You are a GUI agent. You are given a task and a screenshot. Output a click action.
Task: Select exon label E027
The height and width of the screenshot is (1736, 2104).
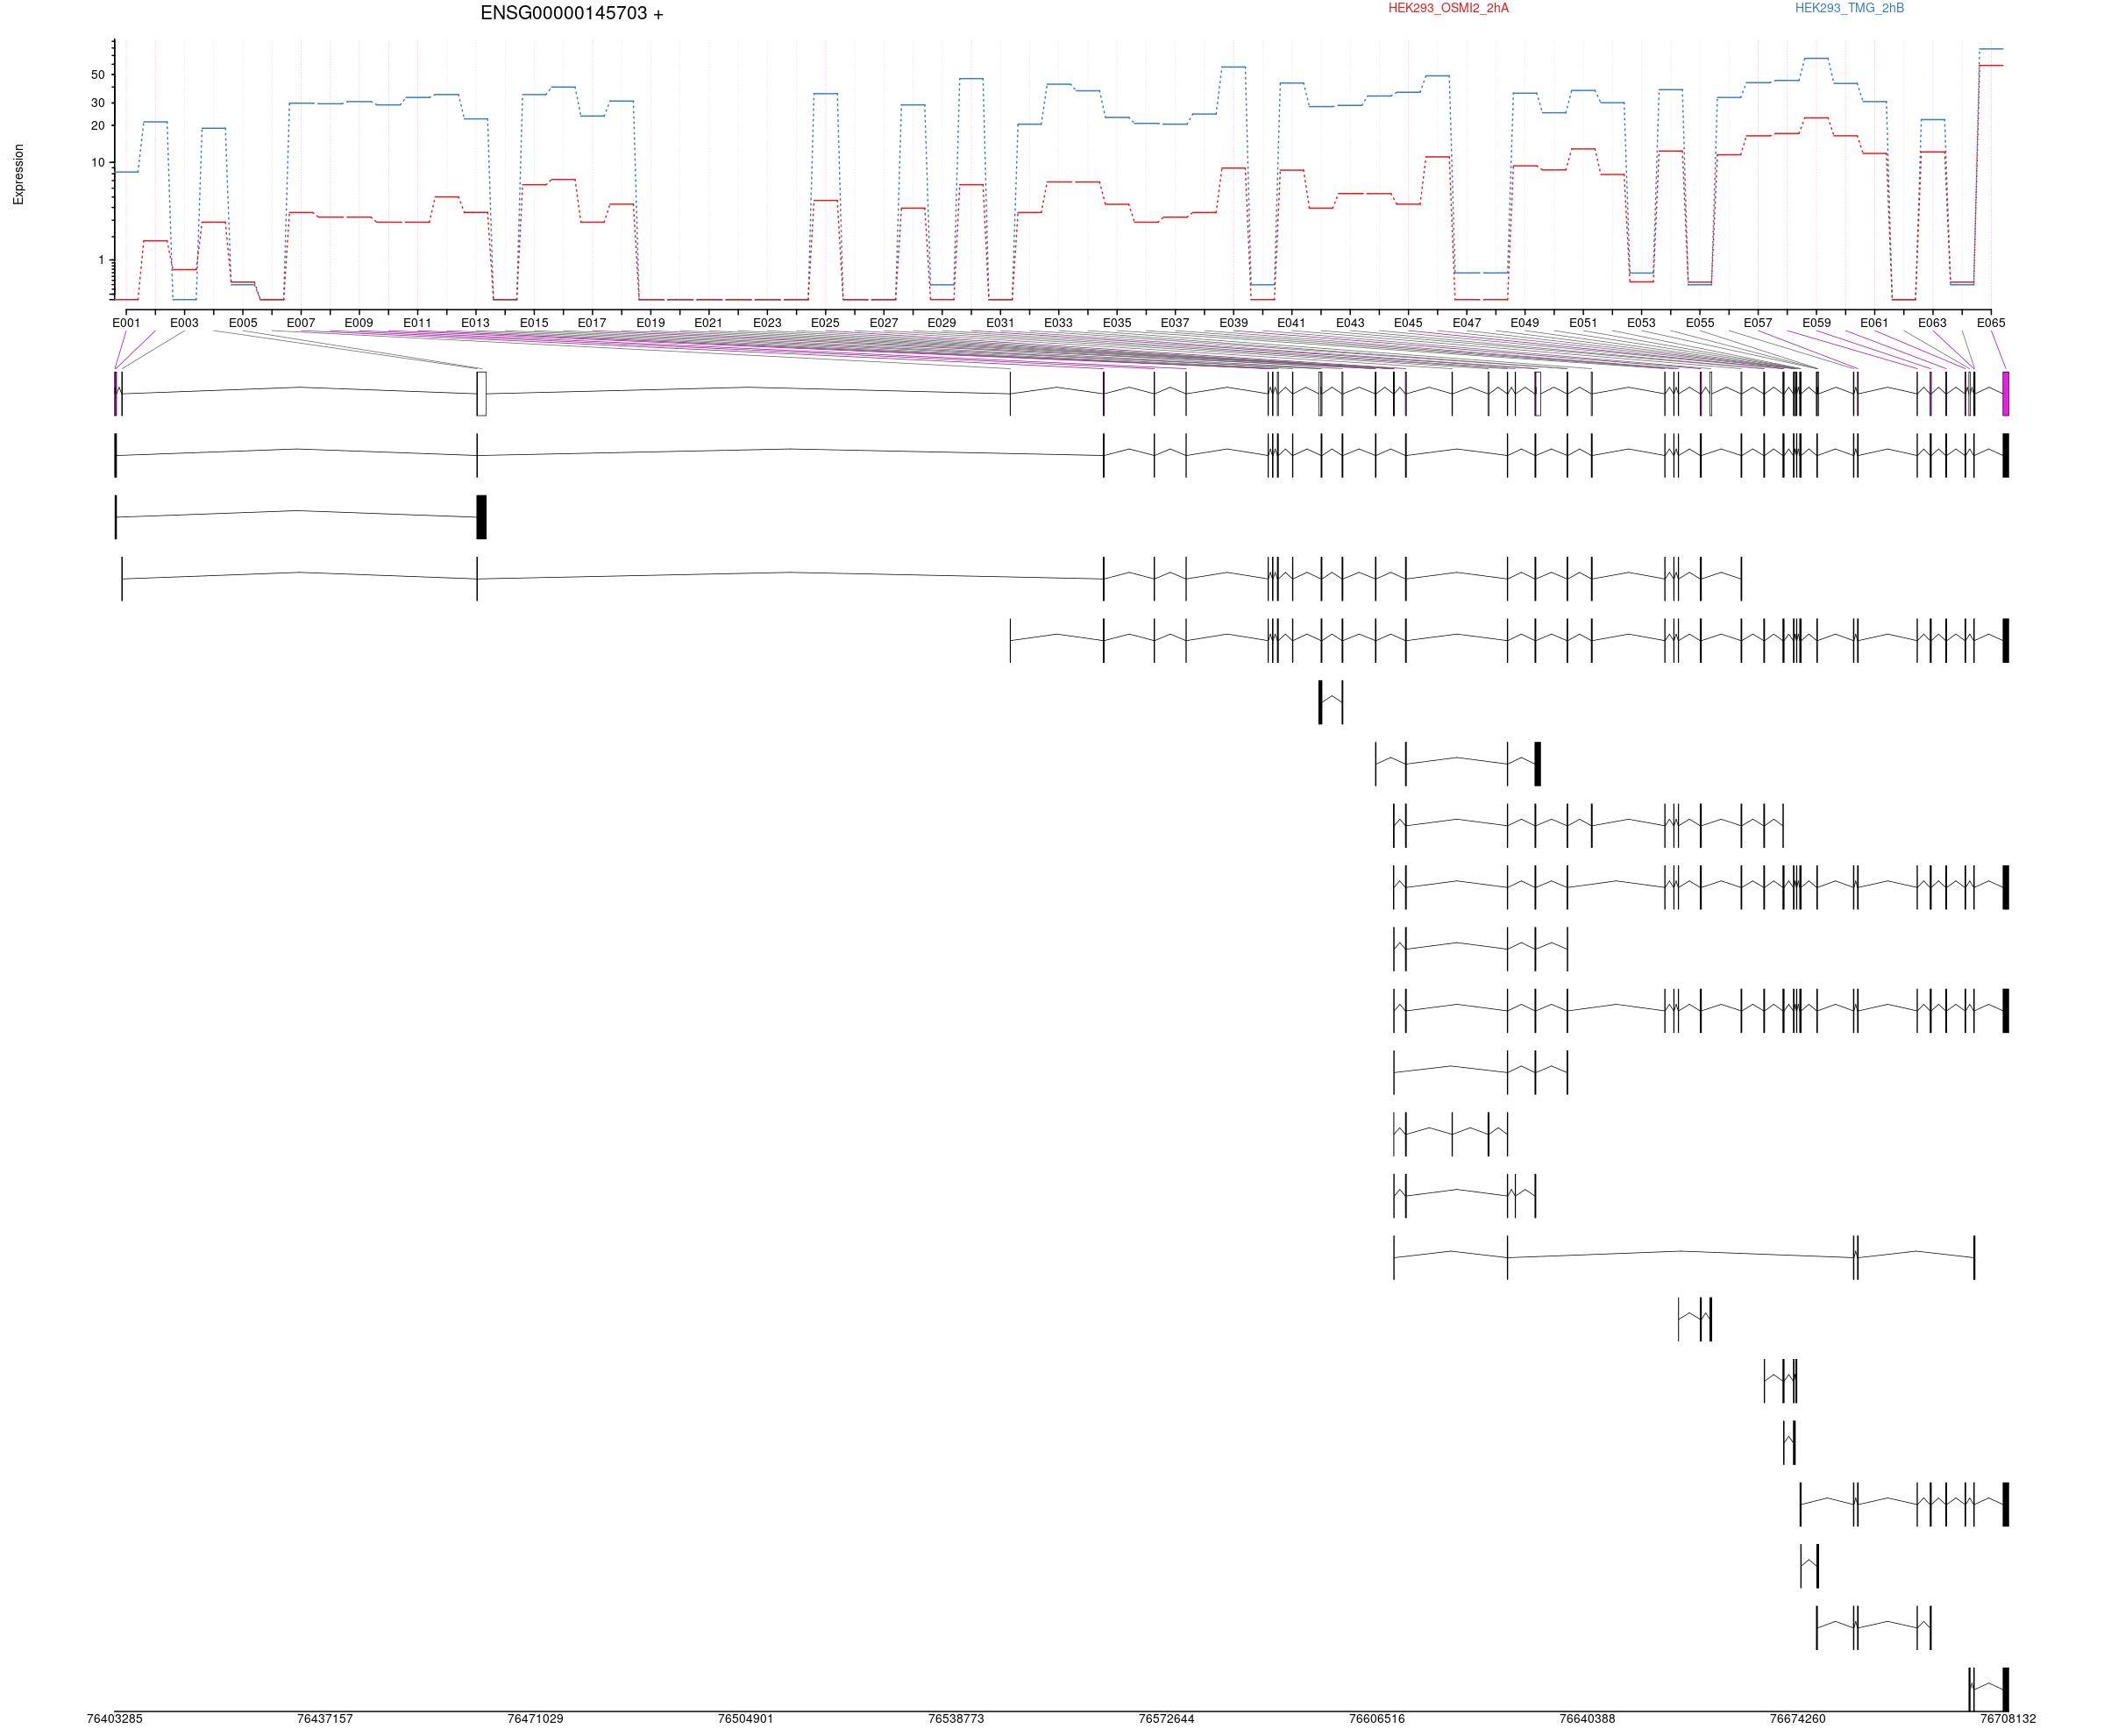[883, 323]
